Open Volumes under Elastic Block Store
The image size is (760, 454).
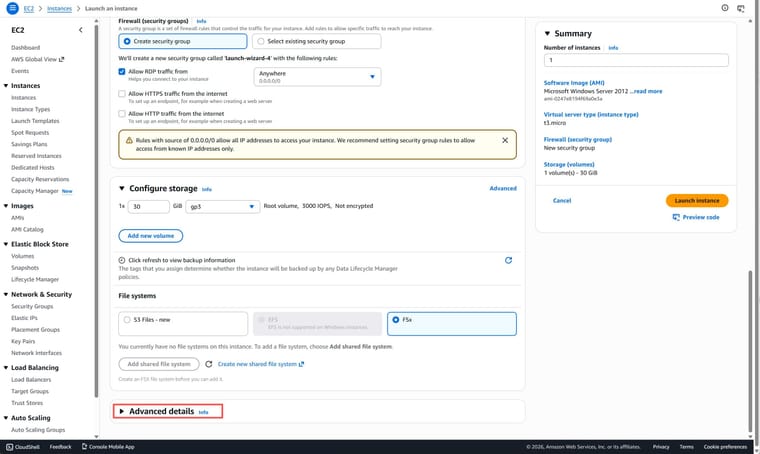click(x=22, y=256)
